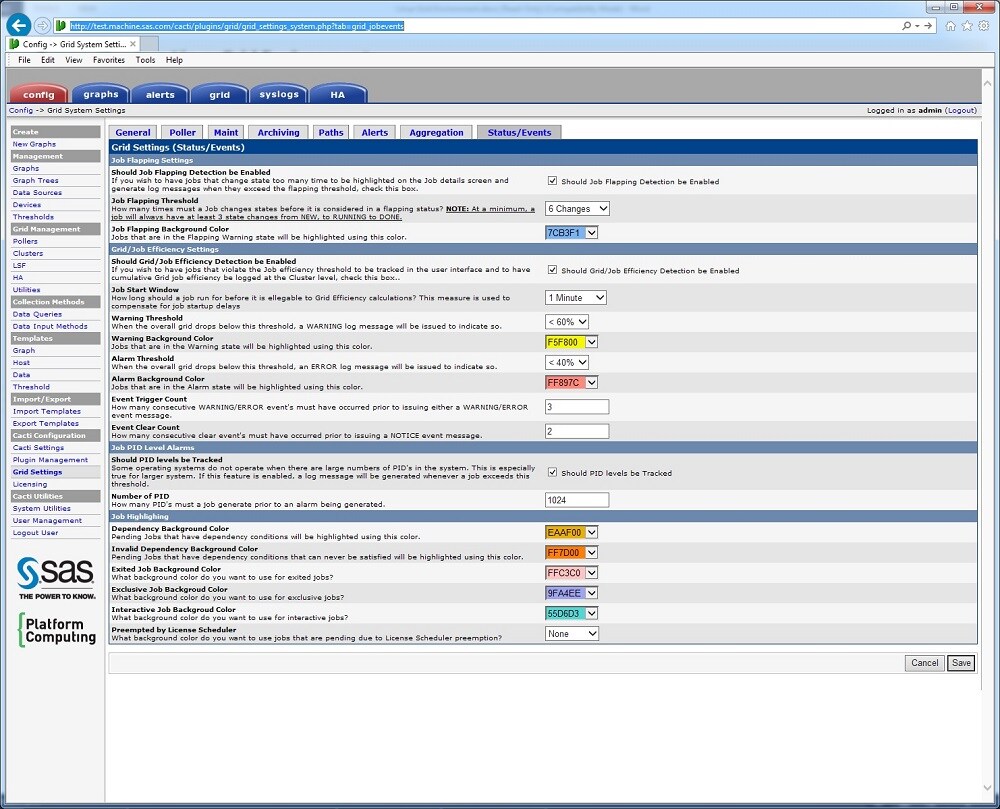Enable Should Job Flapping Detection be Enabled checkbox

click(551, 181)
